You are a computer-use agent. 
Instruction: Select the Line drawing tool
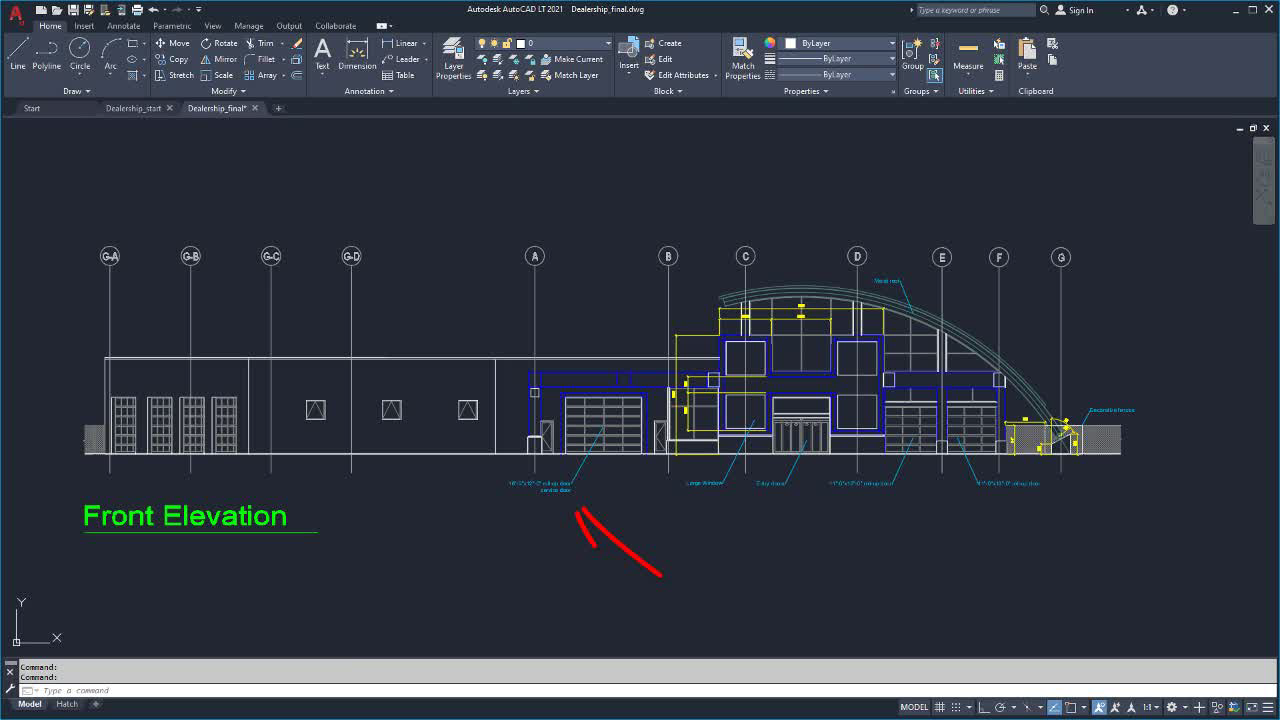click(x=17, y=50)
